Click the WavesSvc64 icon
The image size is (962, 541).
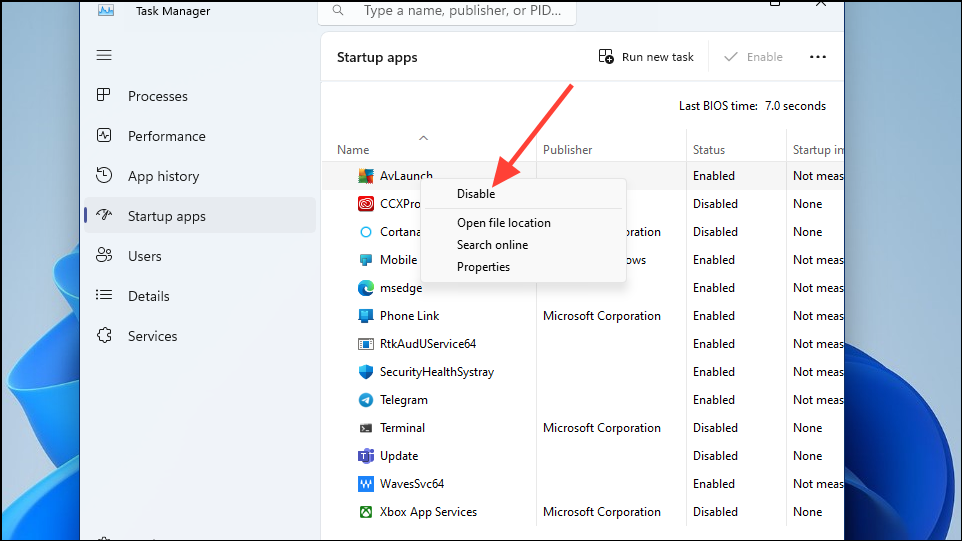click(x=366, y=484)
